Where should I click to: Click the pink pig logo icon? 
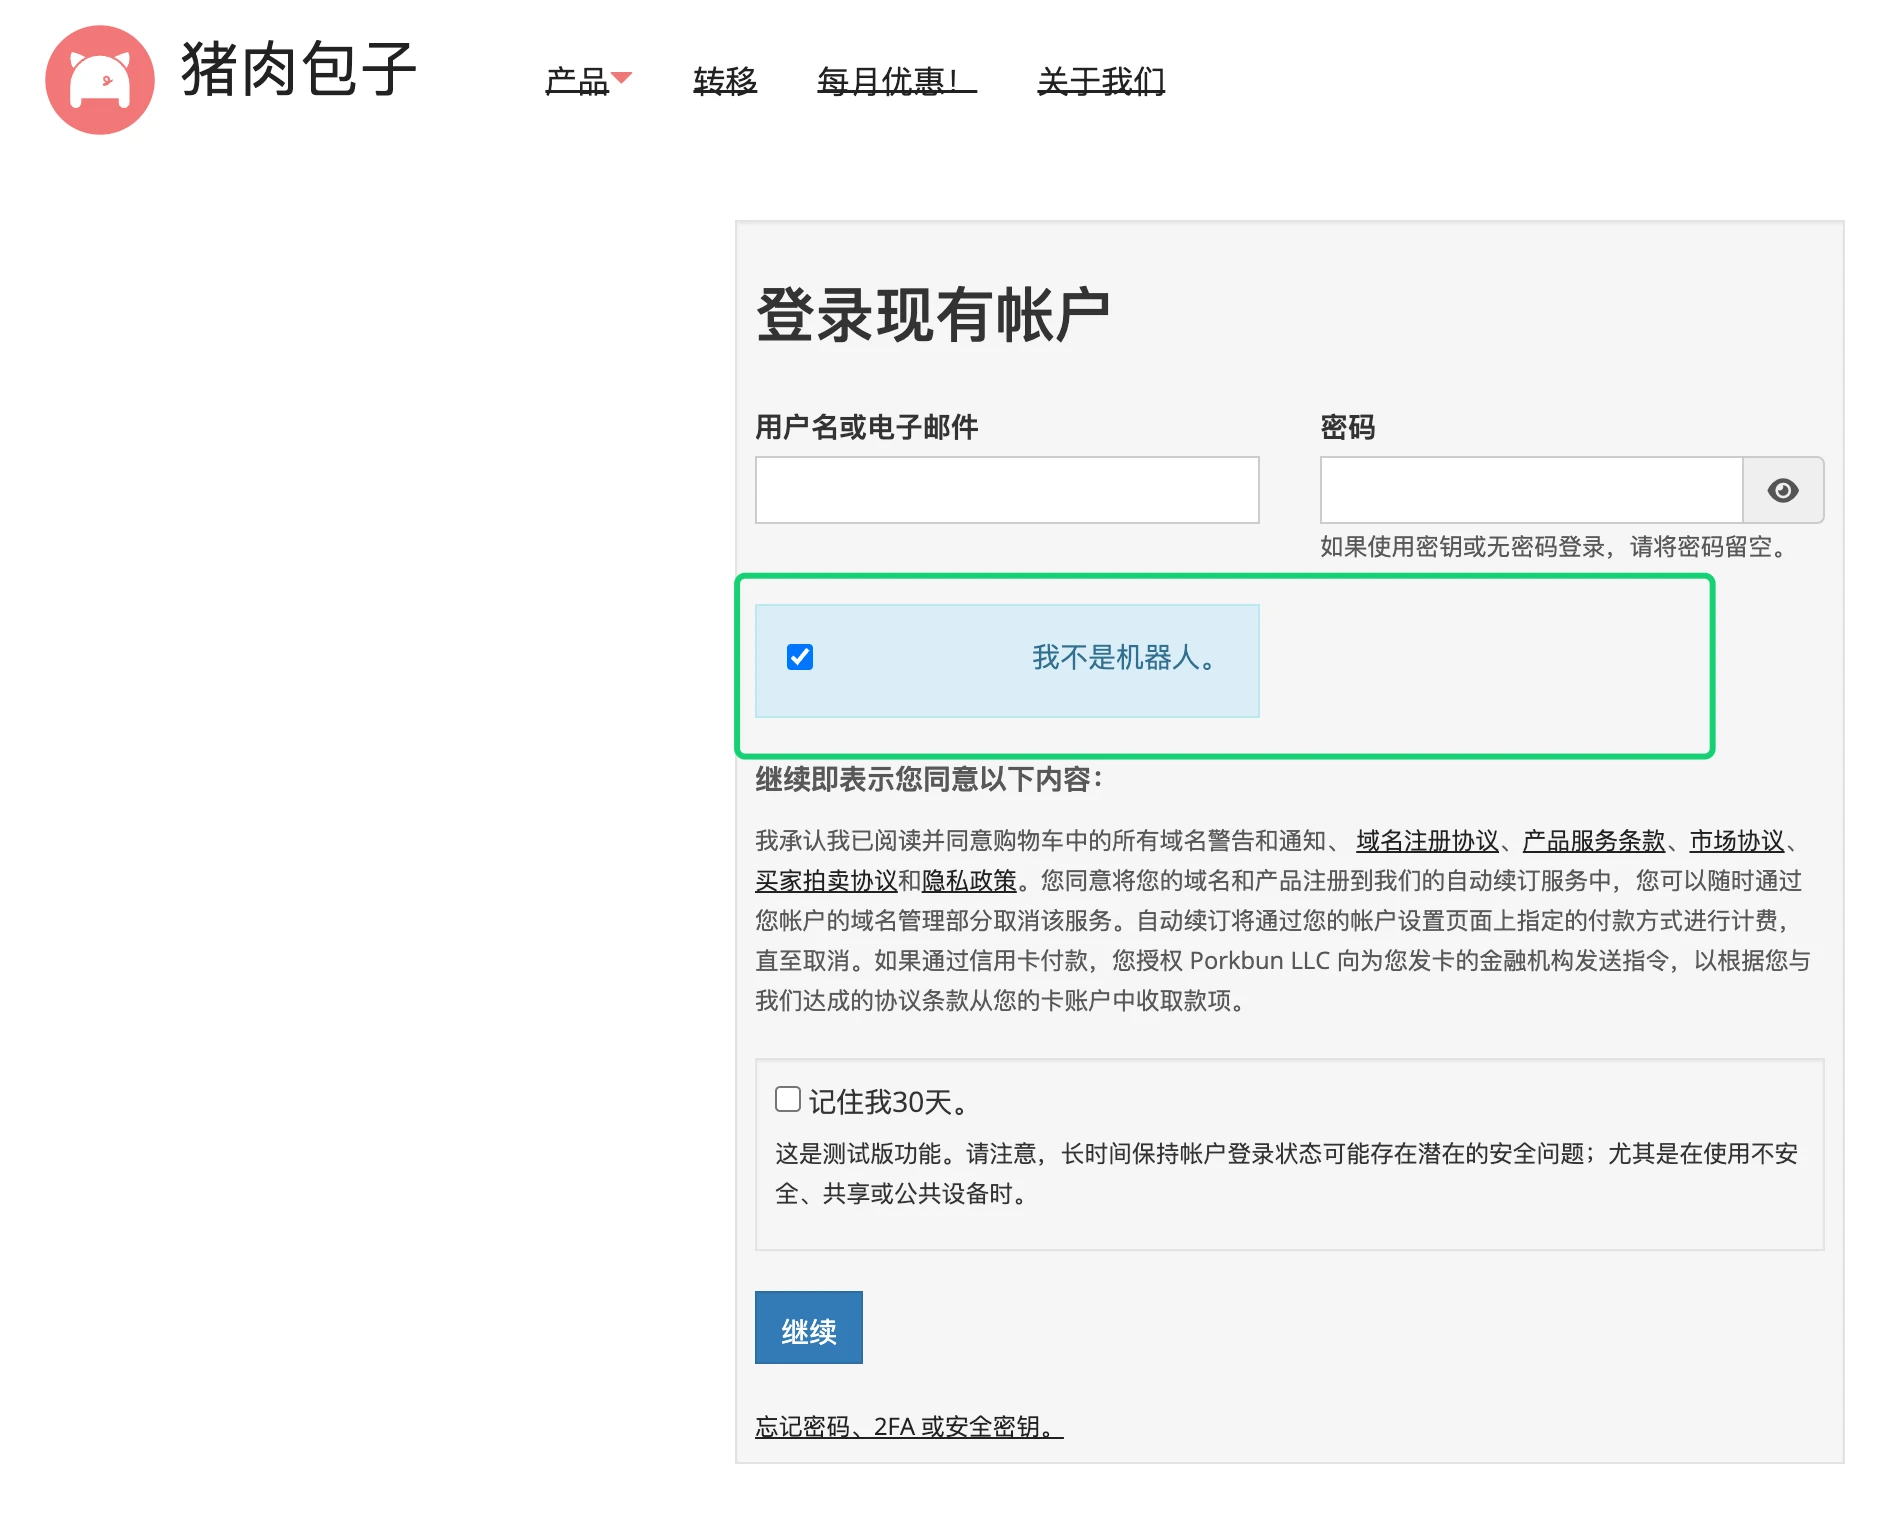click(100, 80)
